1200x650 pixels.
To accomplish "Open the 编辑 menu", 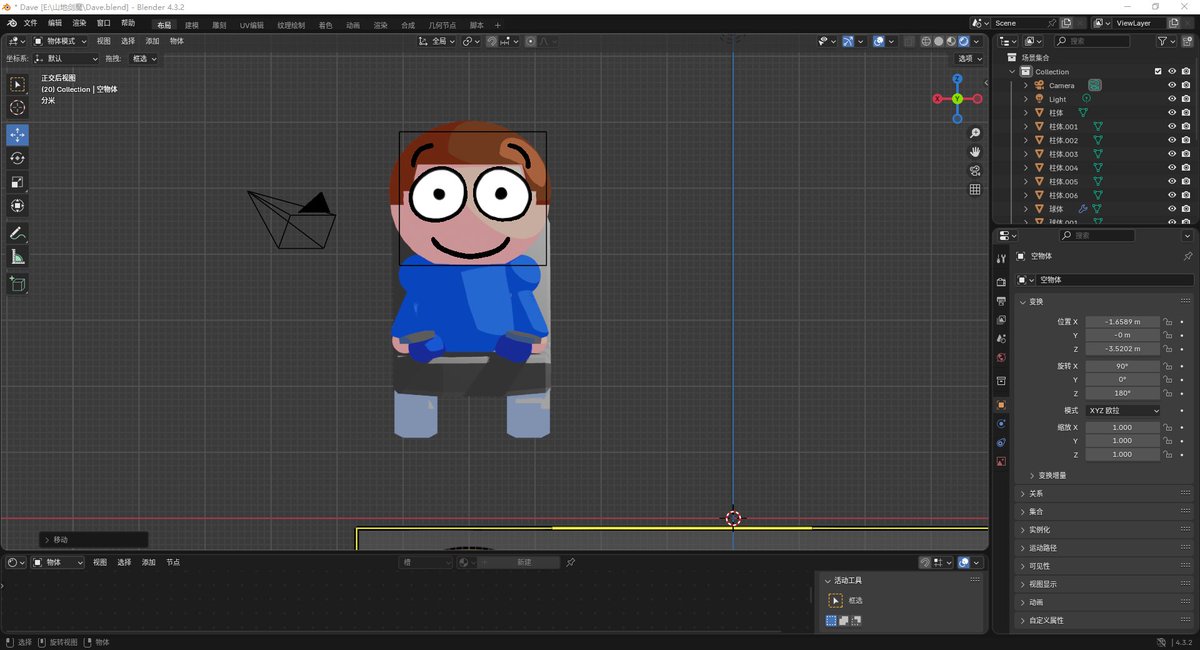I will pyautogui.click(x=55, y=23).
